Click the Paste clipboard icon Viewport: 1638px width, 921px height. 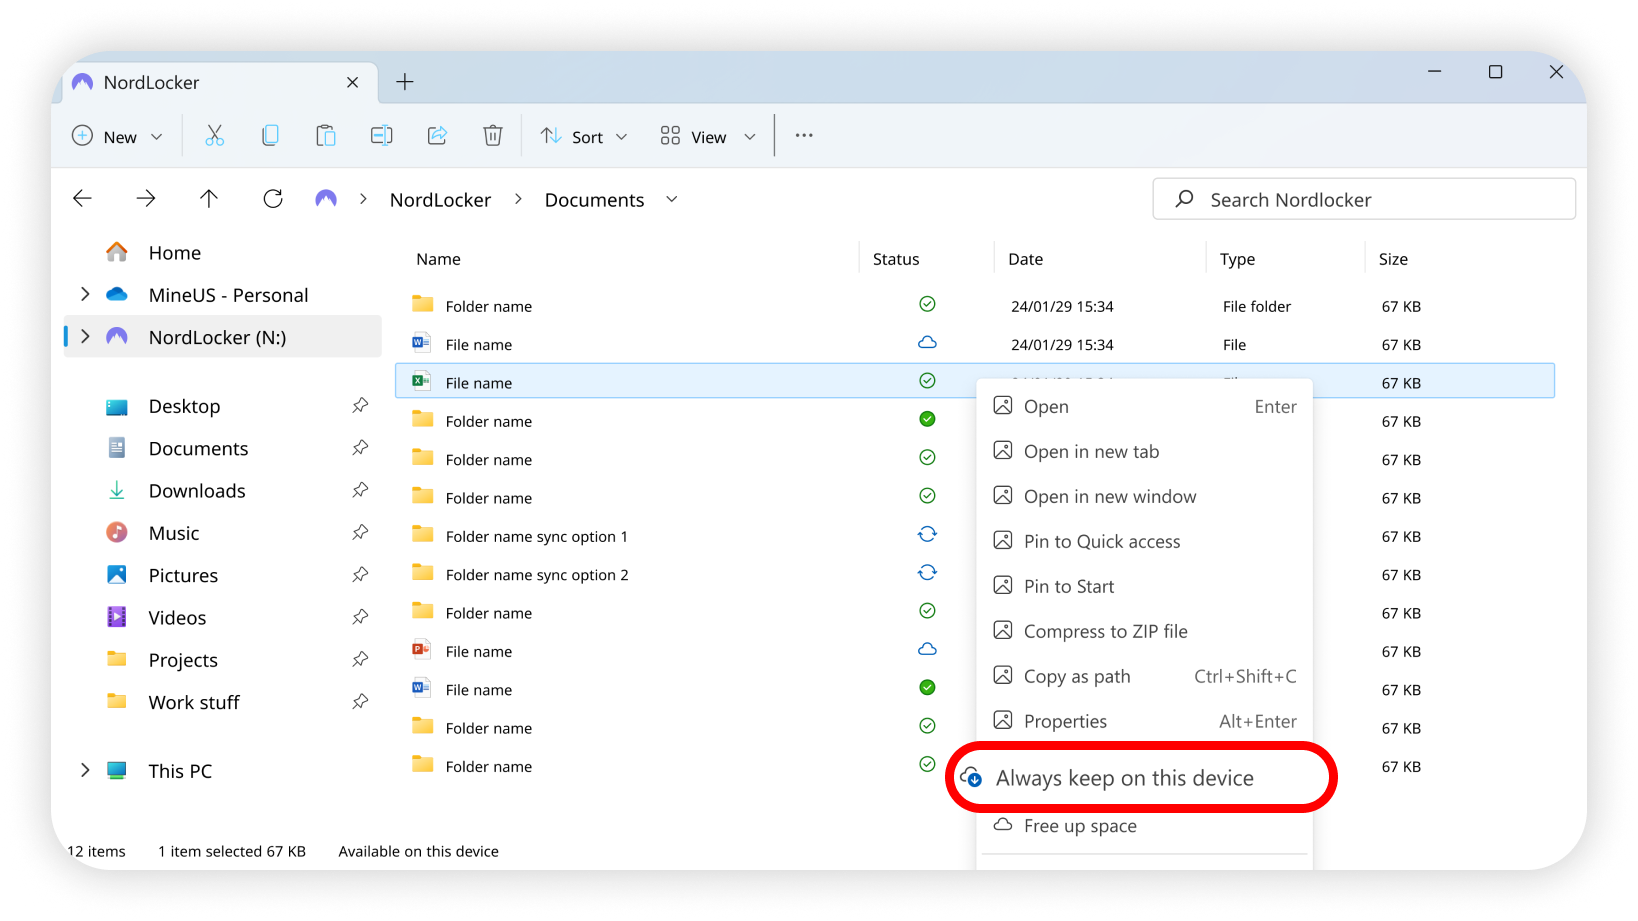(325, 136)
